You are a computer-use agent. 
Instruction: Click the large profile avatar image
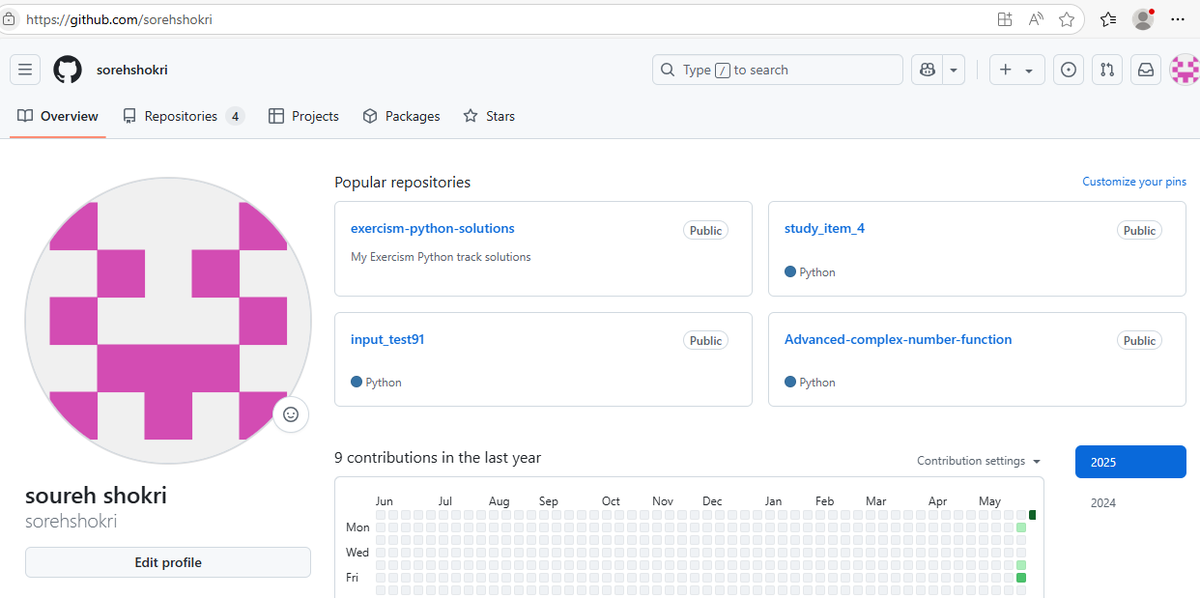coord(168,321)
